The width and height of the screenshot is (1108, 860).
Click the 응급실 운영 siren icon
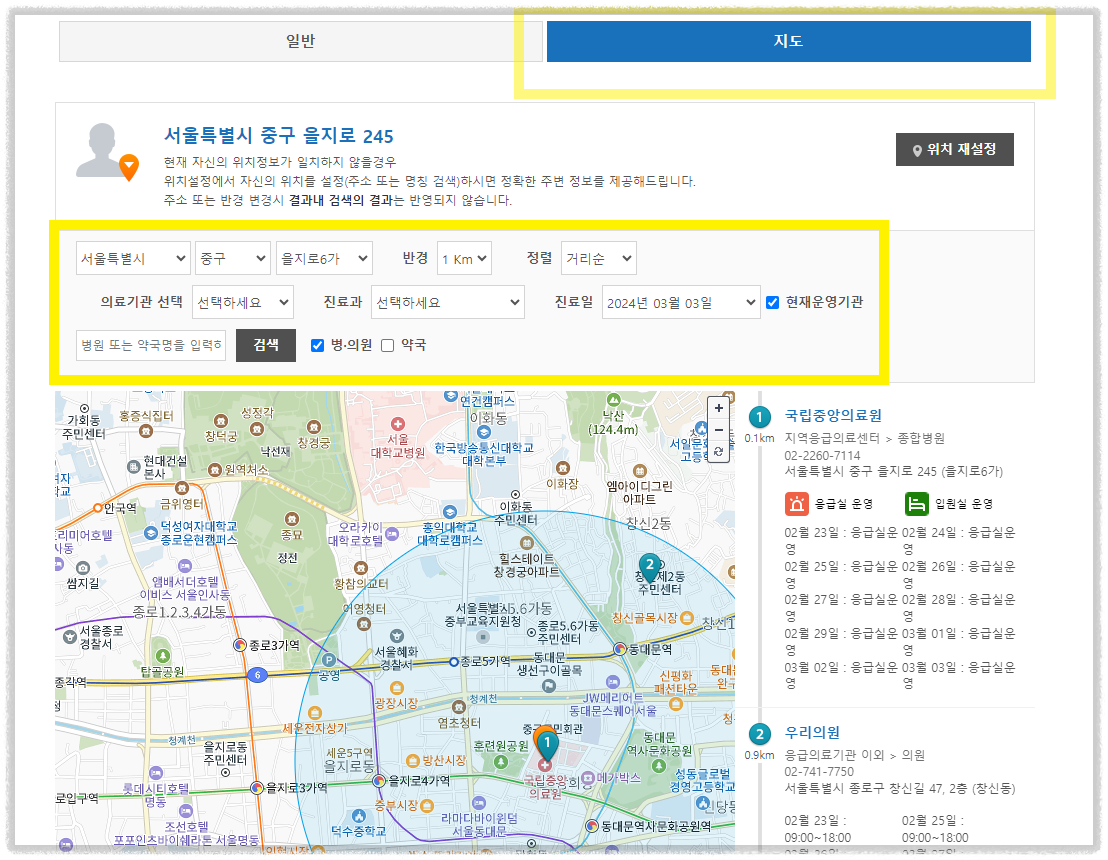796,504
